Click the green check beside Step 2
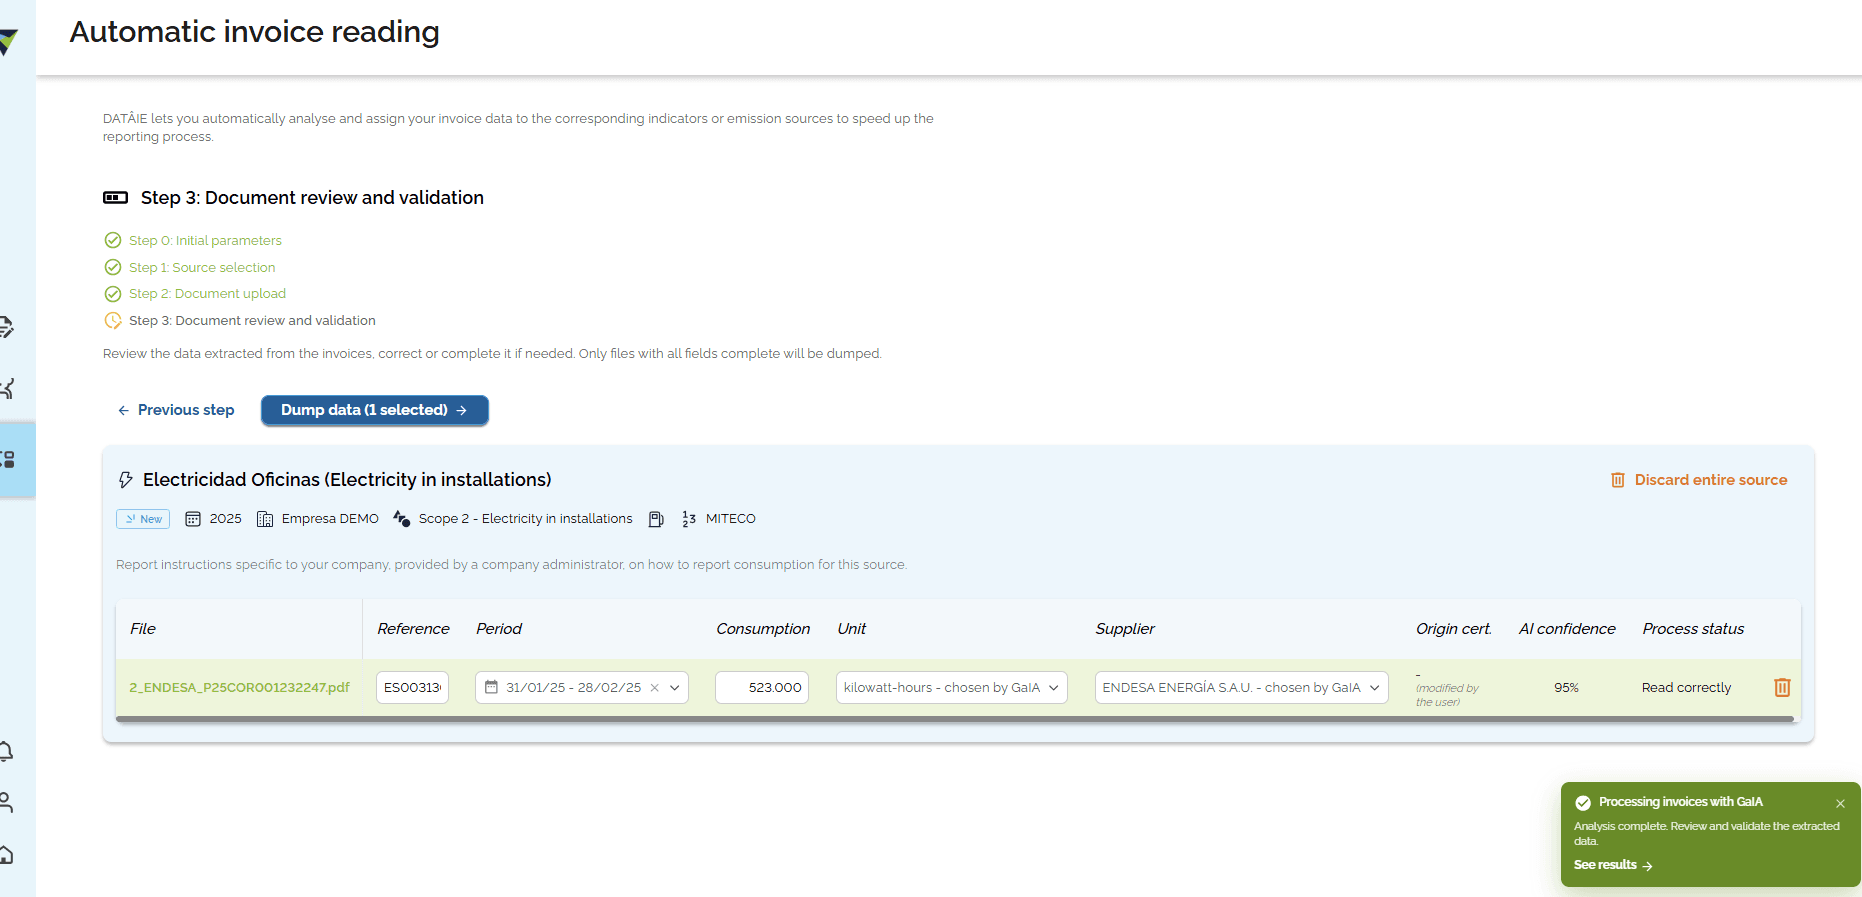Screen dimensions: 1862x897 pos(113,294)
